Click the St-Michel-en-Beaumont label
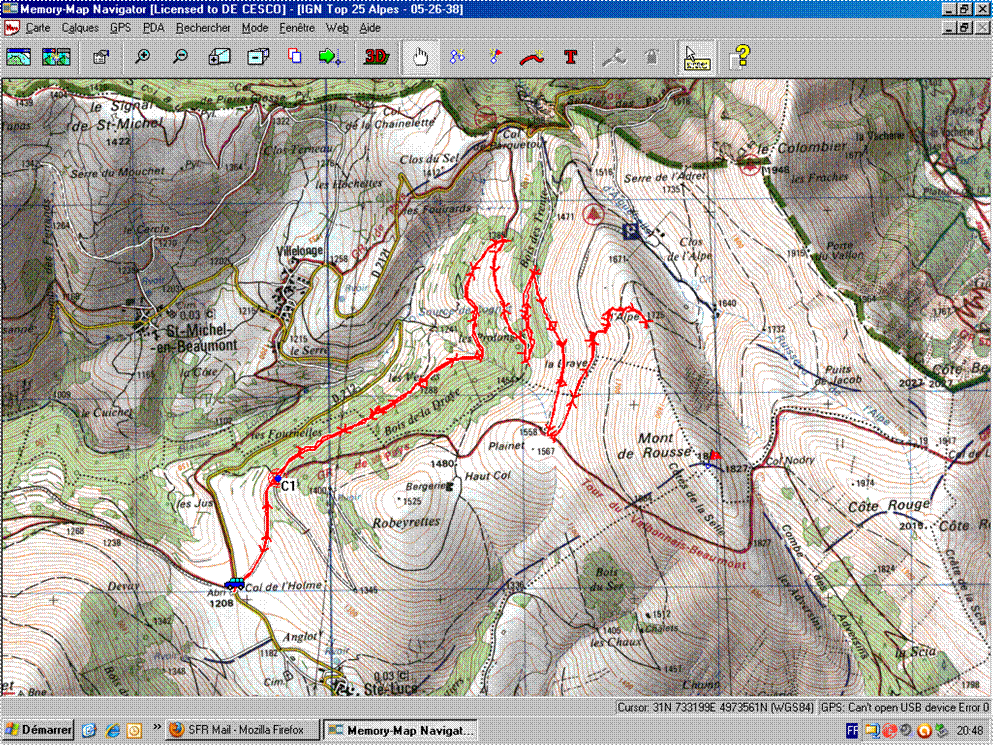Screen dimensions: 993x745 pos(193,338)
